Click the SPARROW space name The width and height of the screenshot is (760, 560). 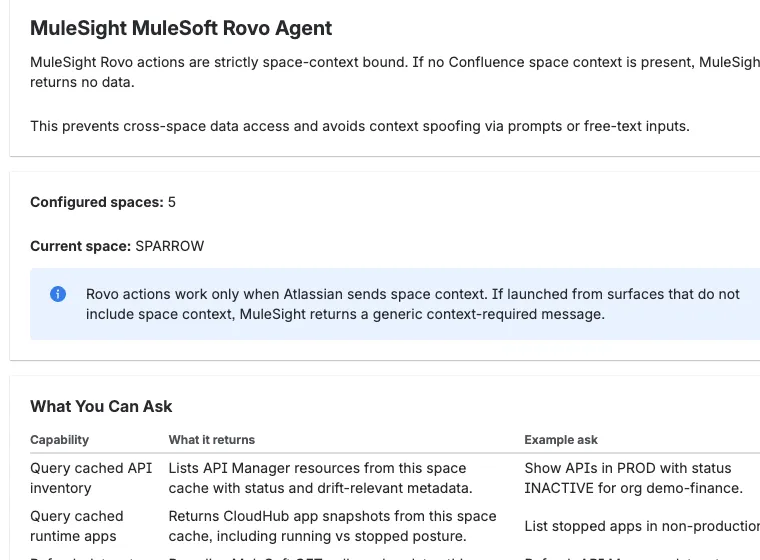[170, 246]
